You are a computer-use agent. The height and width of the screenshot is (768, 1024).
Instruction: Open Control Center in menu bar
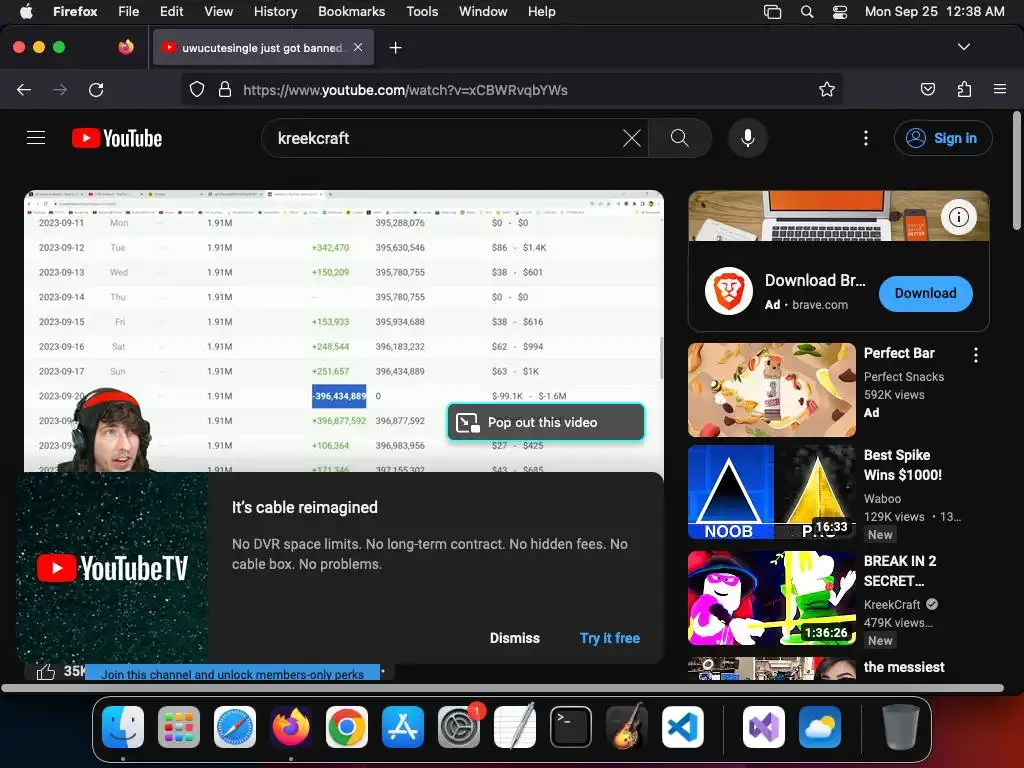pyautogui.click(x=840, y=11)
